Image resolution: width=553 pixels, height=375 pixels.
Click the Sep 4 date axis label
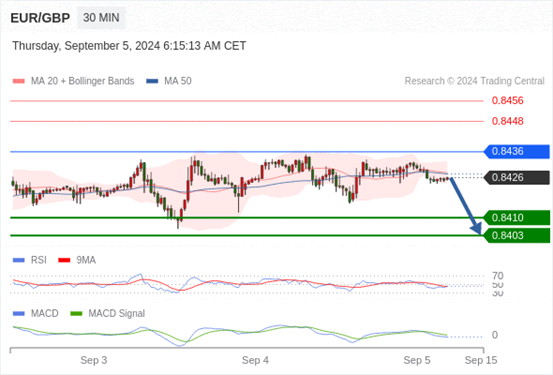[x=255, y=360]
